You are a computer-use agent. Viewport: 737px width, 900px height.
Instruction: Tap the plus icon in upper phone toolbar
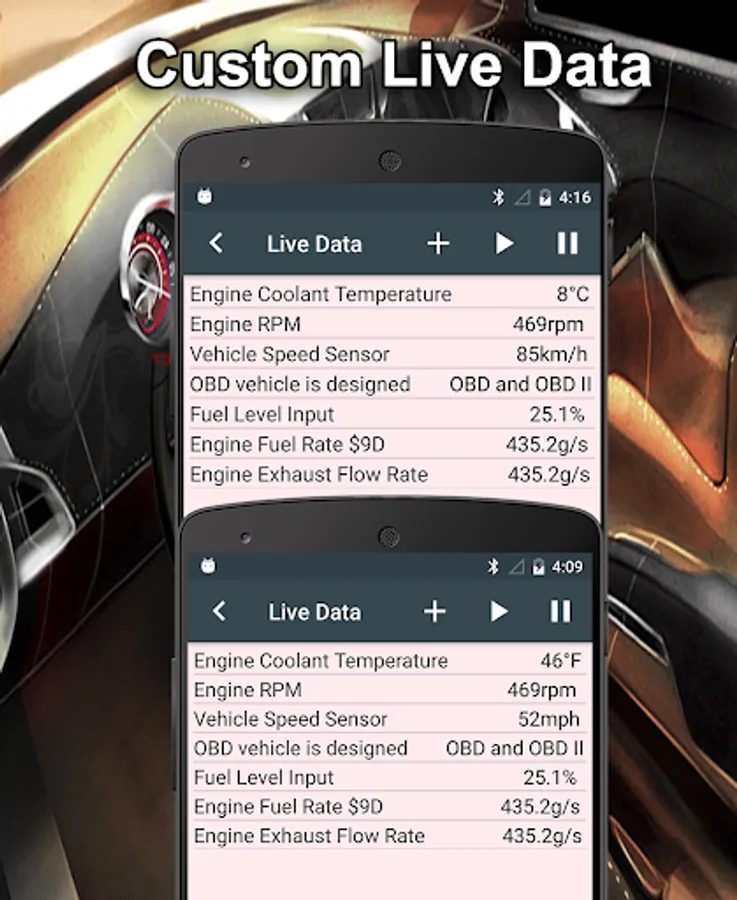[438, 243]
